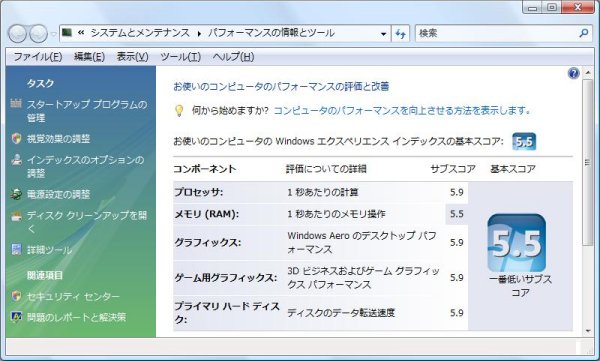Minimize the window
600x361 pixels.
pos(532,8)
